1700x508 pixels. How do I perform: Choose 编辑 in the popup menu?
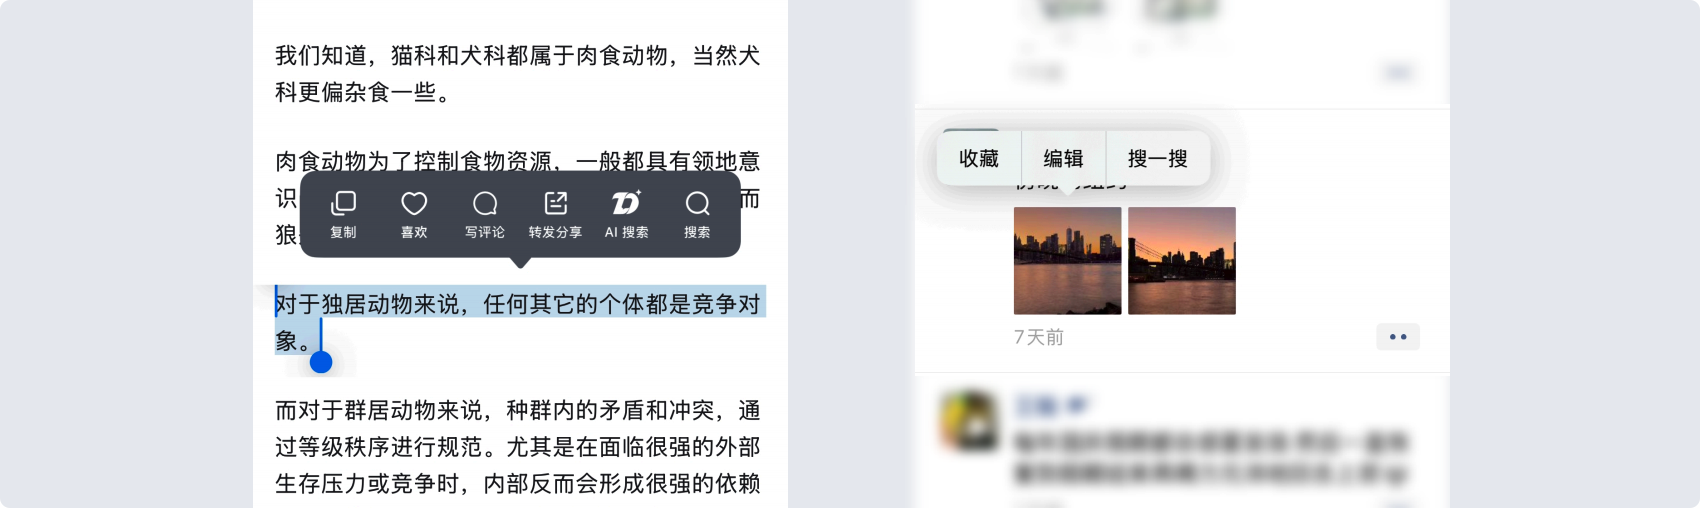(1063, 158)
